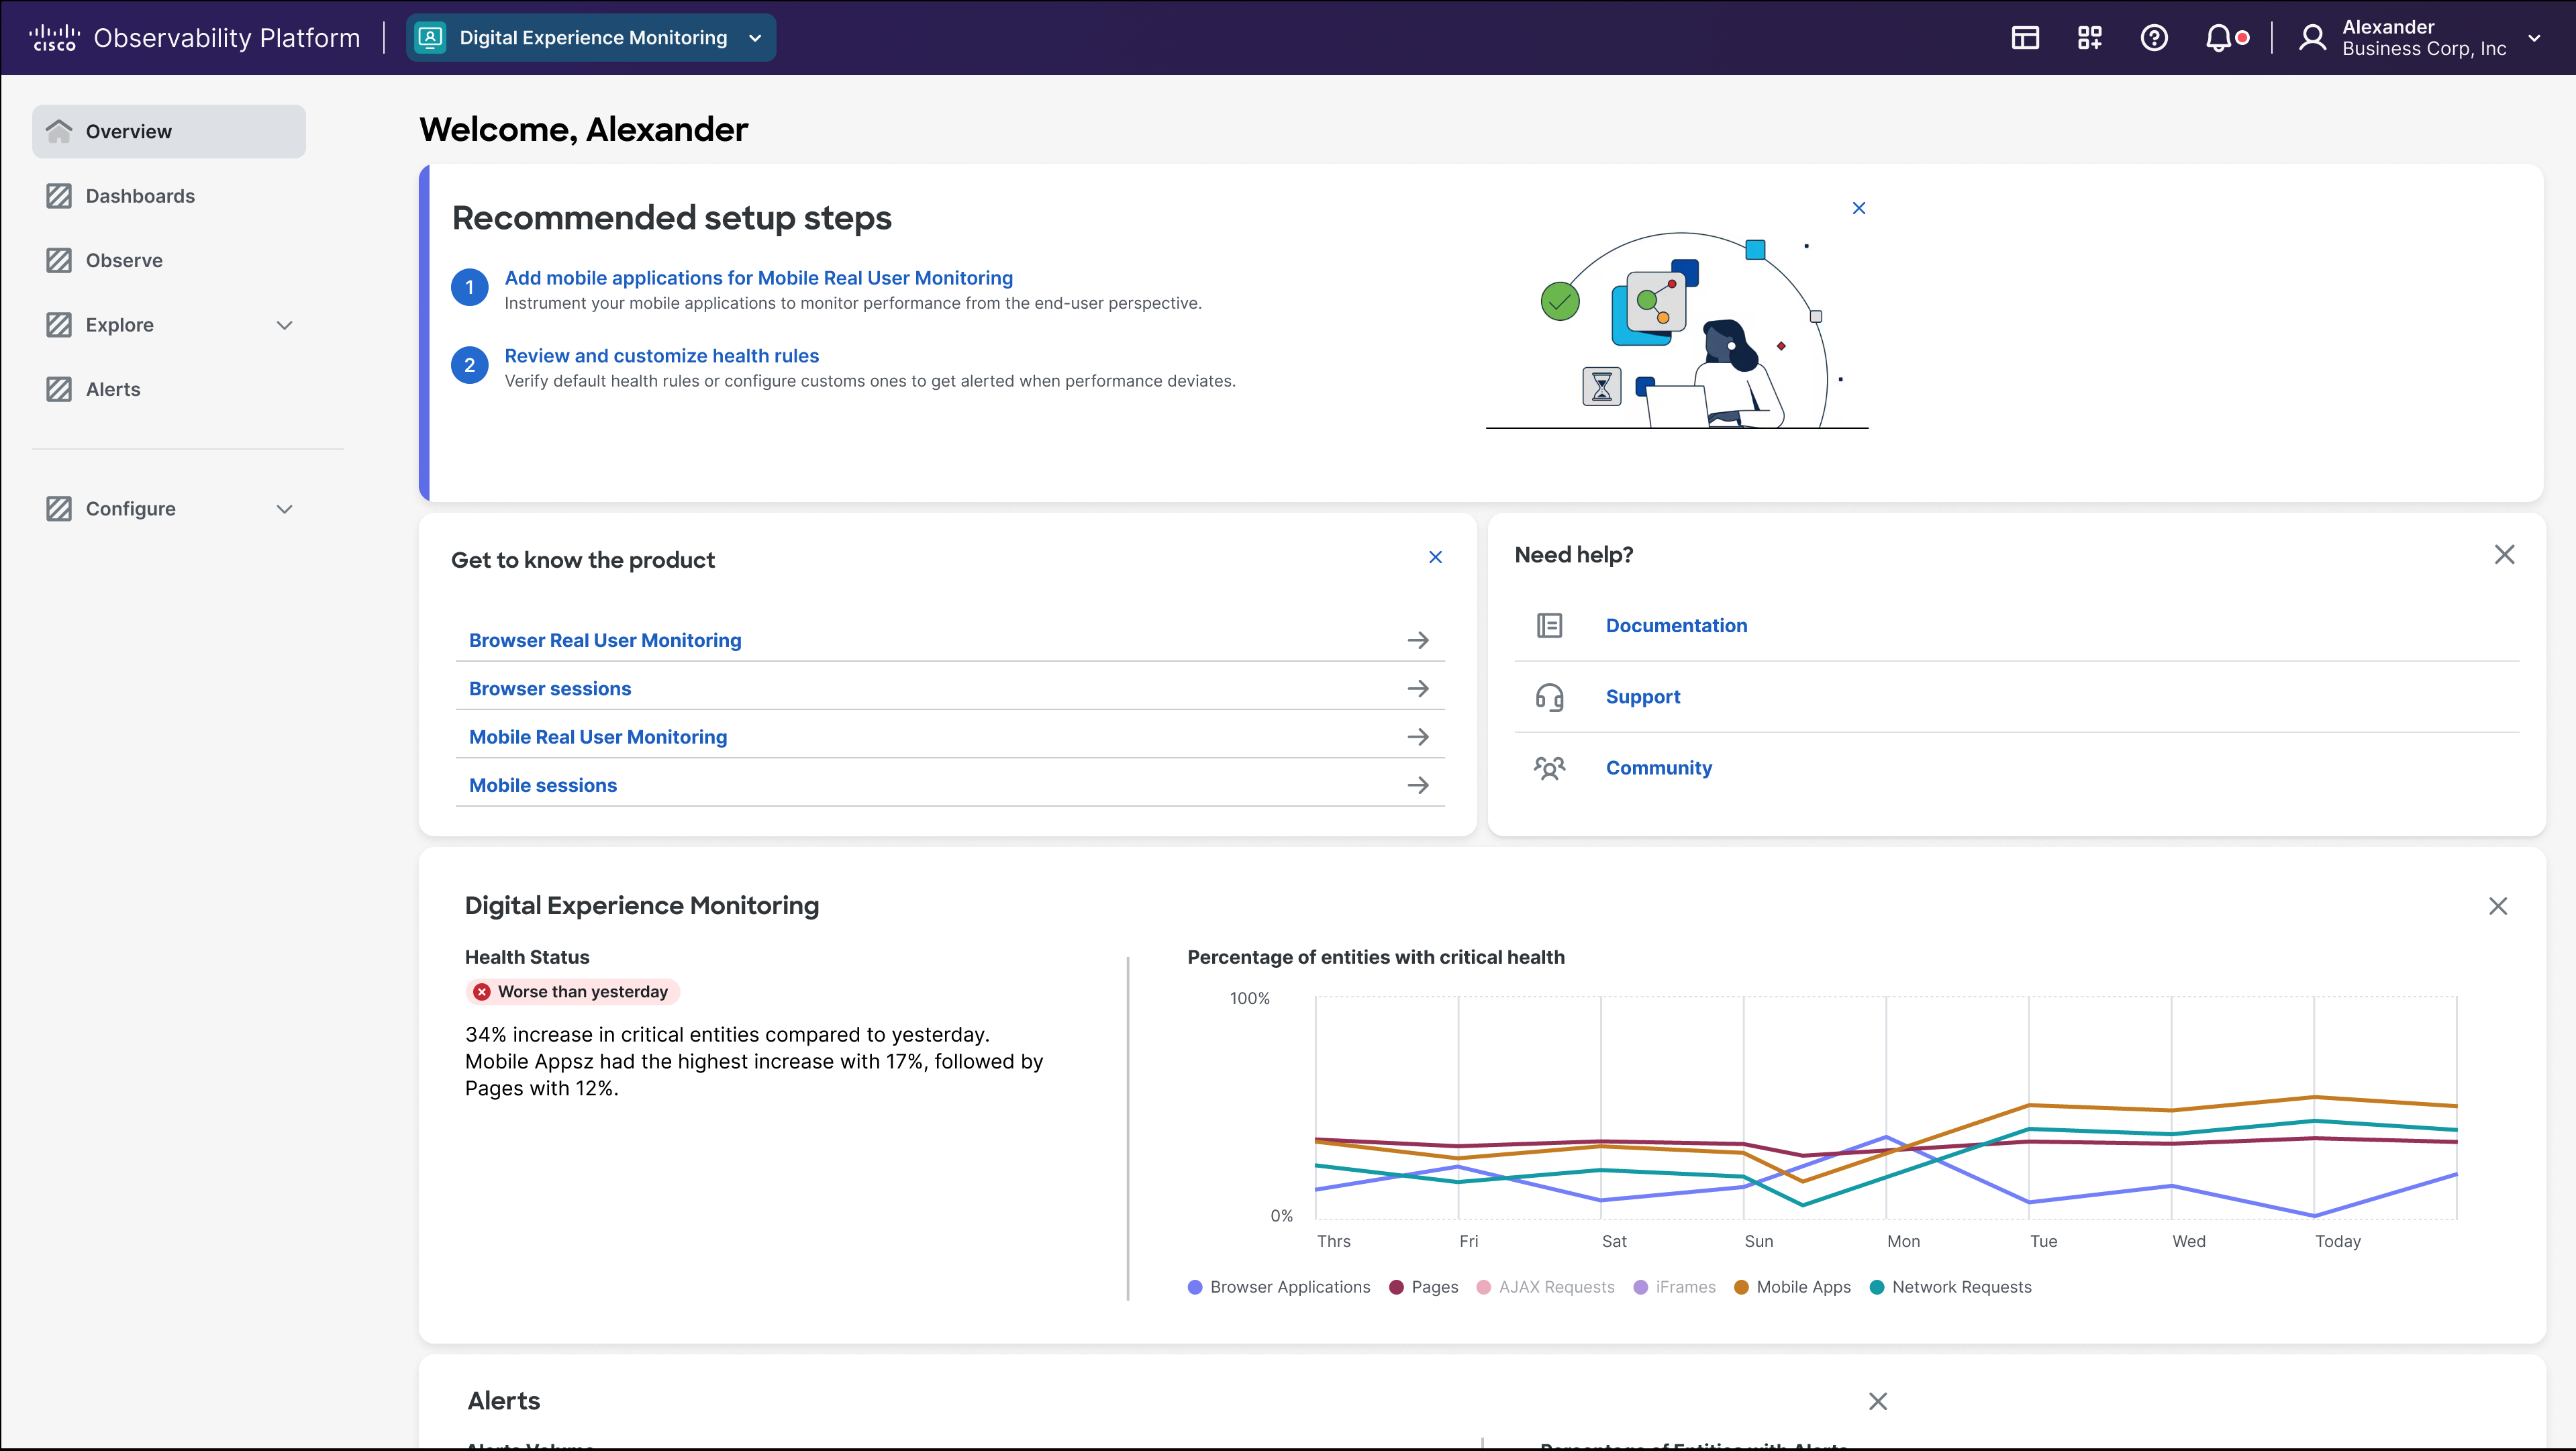Open Dashboards in the sidebar
2576x1451 pixels.
coord(140,196)
